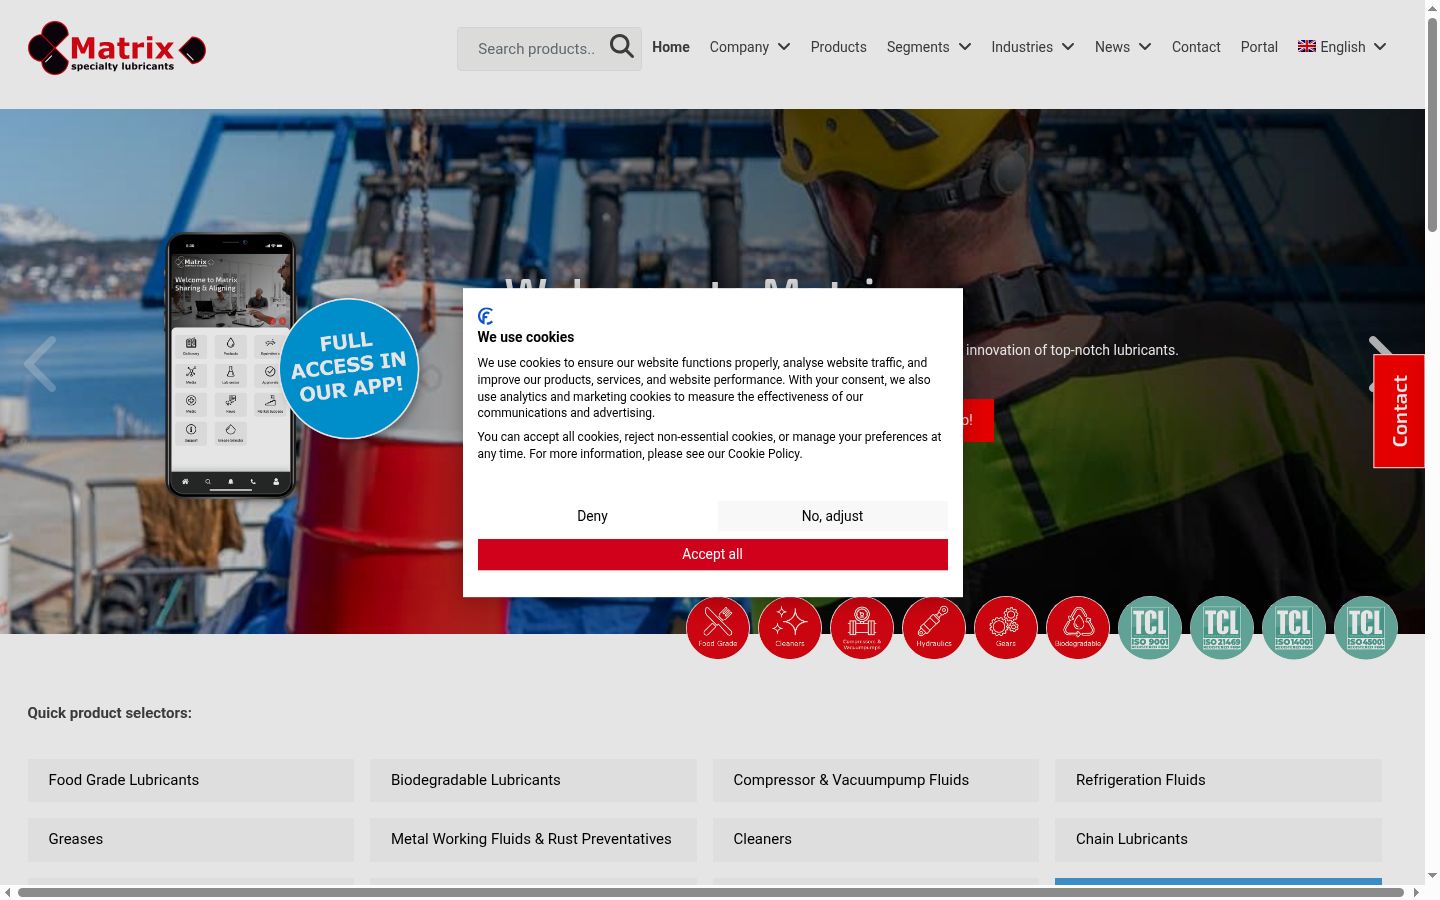Open Refrigeration Fluids selector
This screenshot has width=1440, height=900.
click(1218, 780)
